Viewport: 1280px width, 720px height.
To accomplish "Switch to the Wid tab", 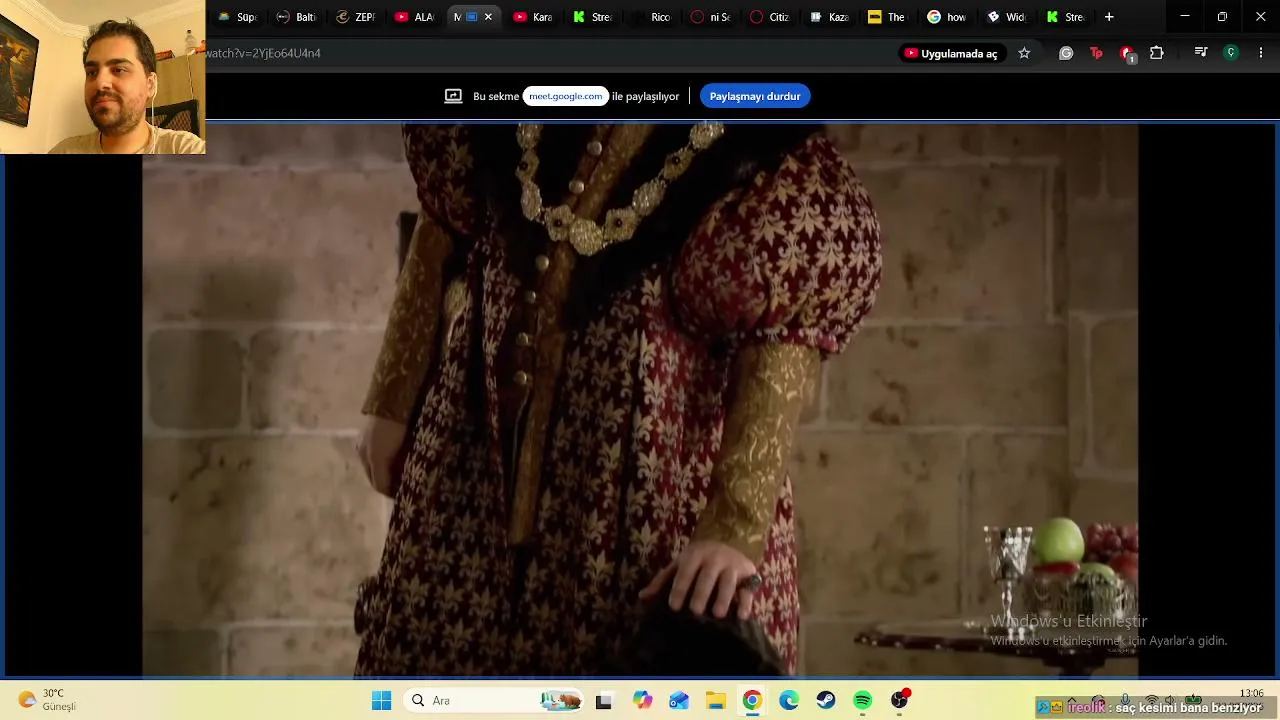I will (x=1006, y=17).
